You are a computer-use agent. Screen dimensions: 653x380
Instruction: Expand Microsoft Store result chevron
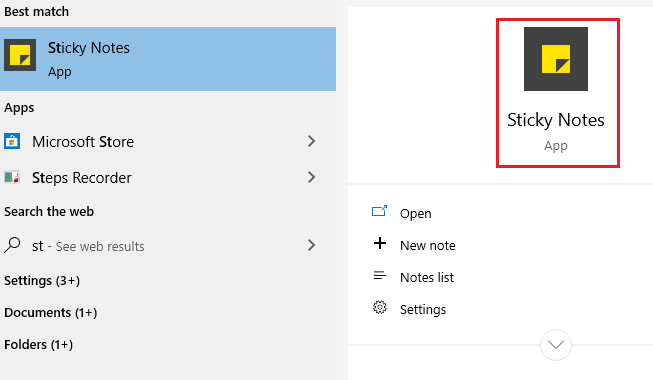point(311,141)
